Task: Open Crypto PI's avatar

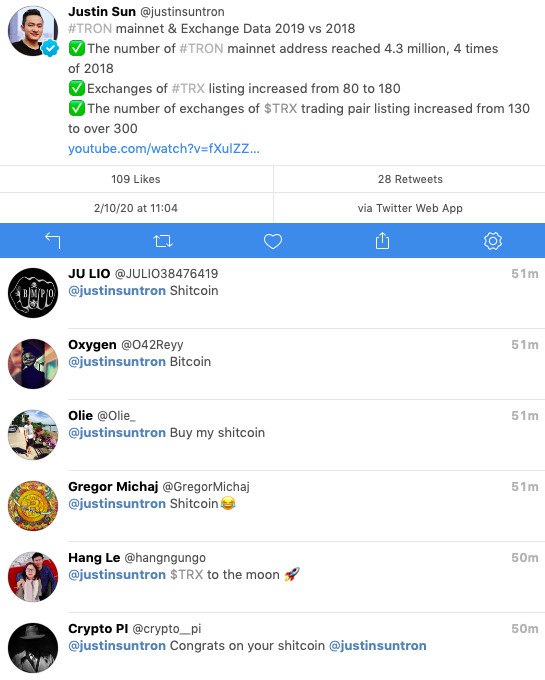Action: [x=33, y=648]
